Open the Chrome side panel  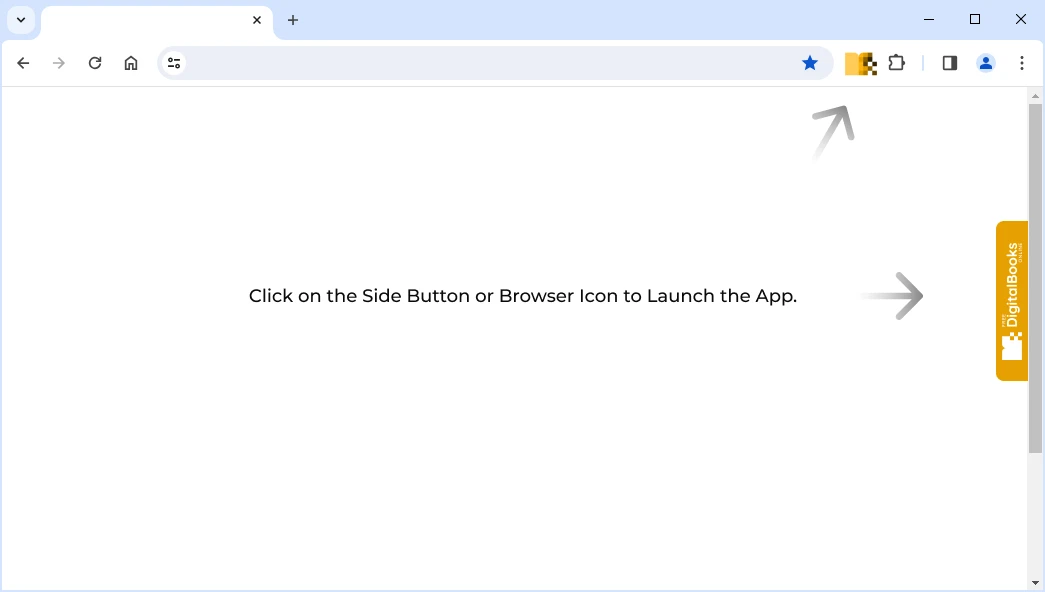click(x=948, y=63)
